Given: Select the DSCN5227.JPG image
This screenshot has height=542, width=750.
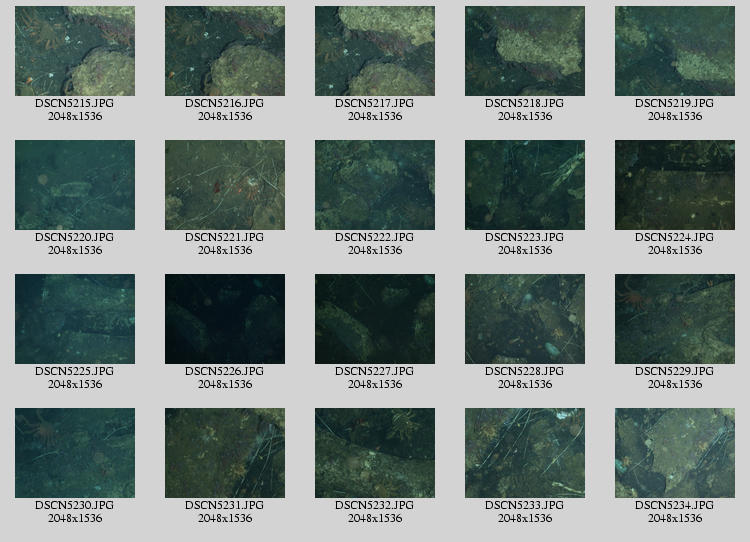Looking at the screenshot, I should point(375,319).
